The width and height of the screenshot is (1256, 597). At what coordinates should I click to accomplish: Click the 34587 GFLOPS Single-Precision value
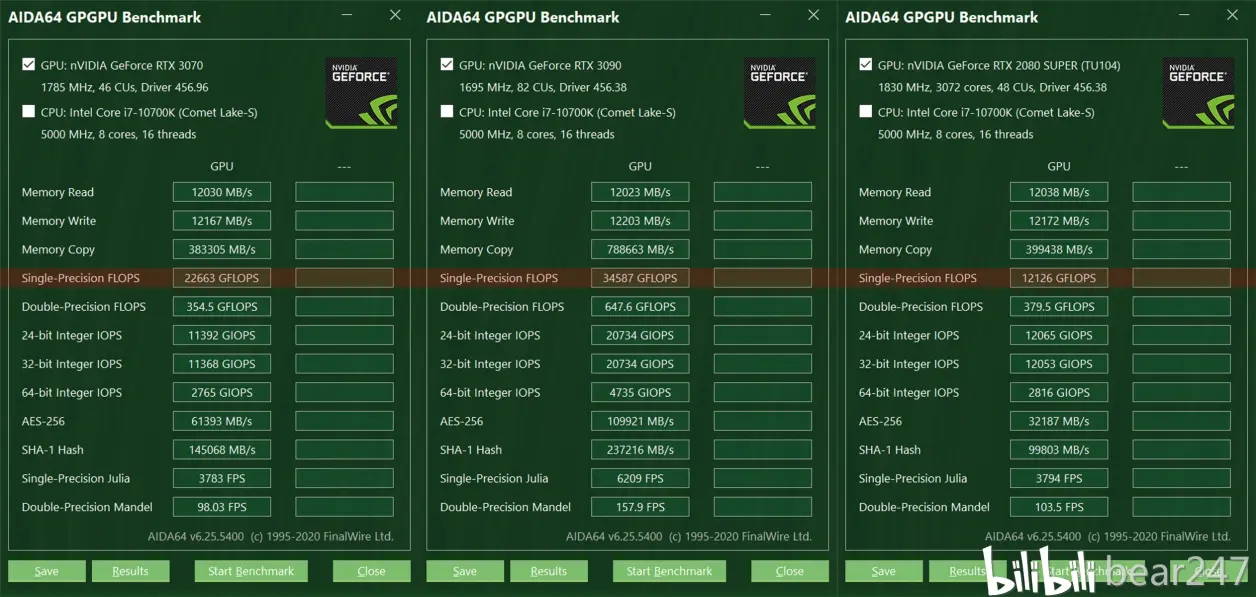pos(640,278)
